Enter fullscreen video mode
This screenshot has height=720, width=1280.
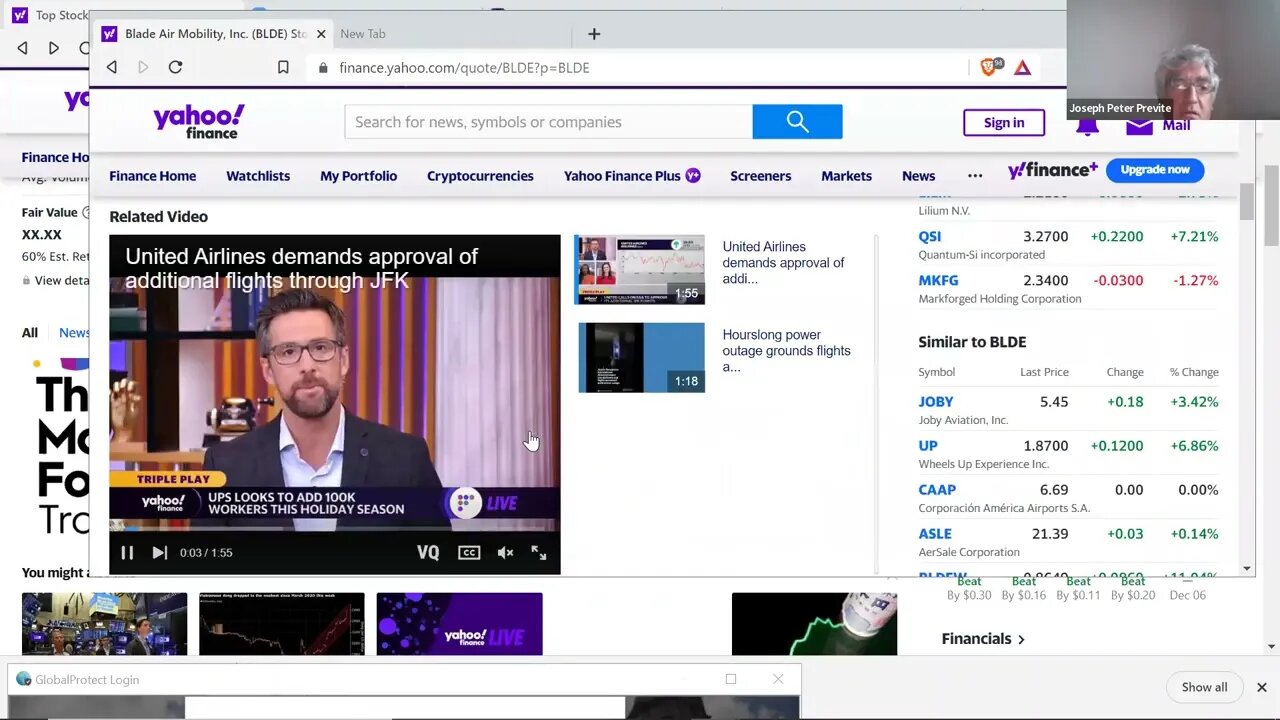(539, 552)
